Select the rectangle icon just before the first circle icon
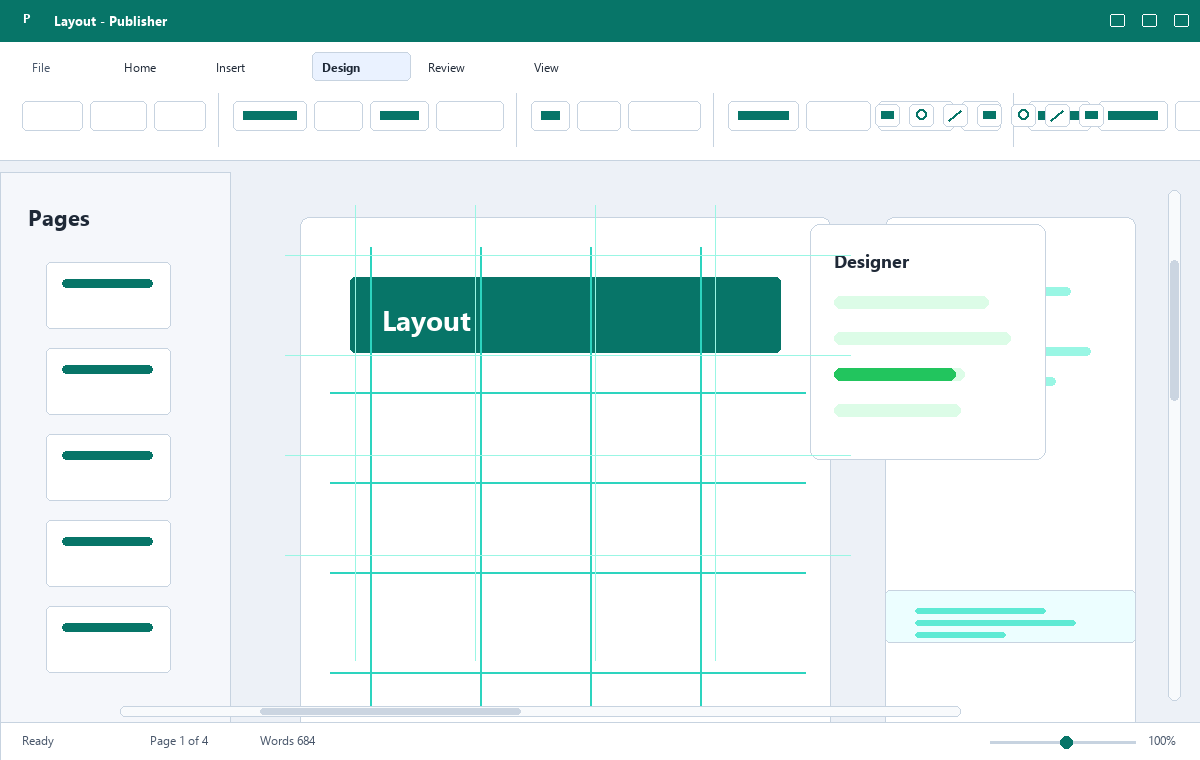This screenshot has width=1200, height=760. point(887,115)
